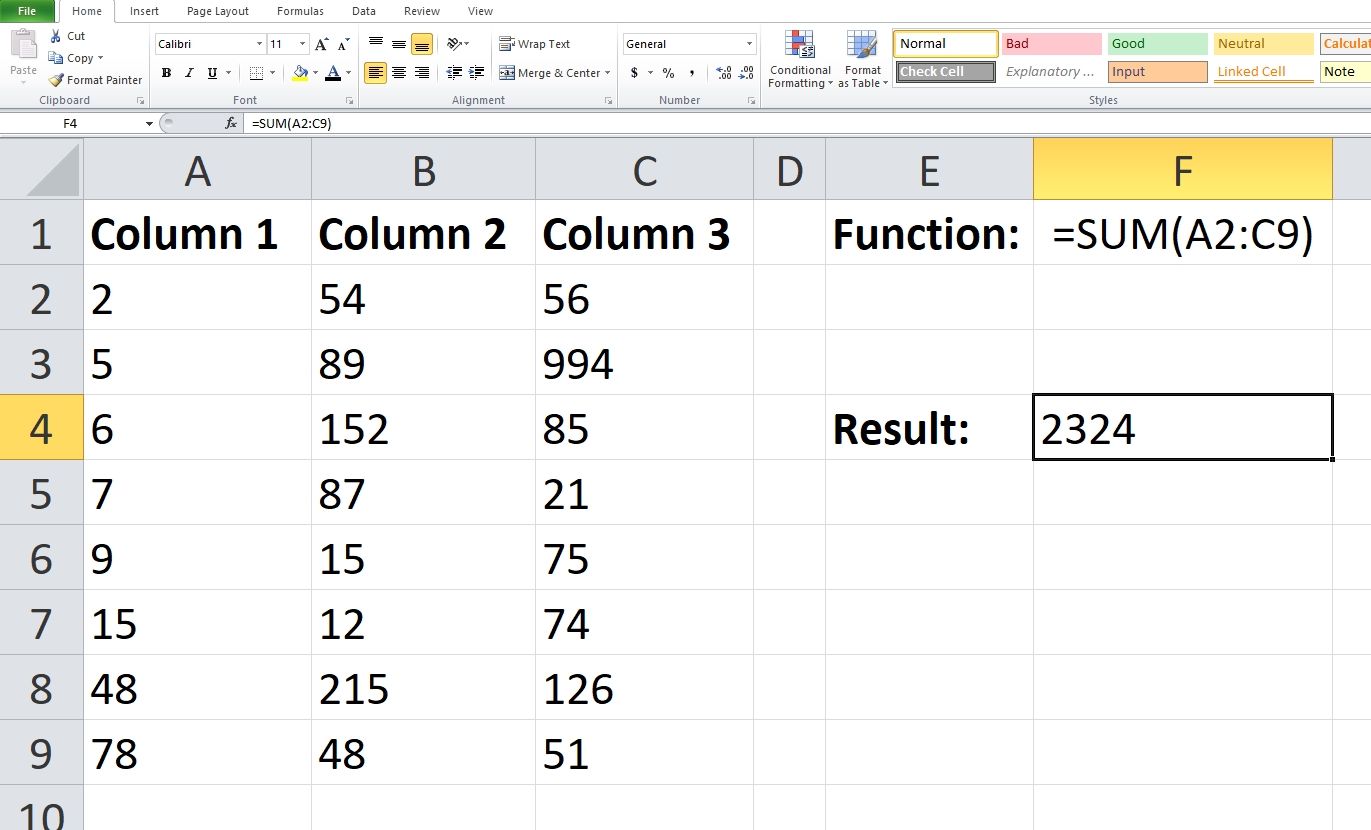Click Merge & Center
Viewport: 1371px width, 830px height.
click(550, 73)
